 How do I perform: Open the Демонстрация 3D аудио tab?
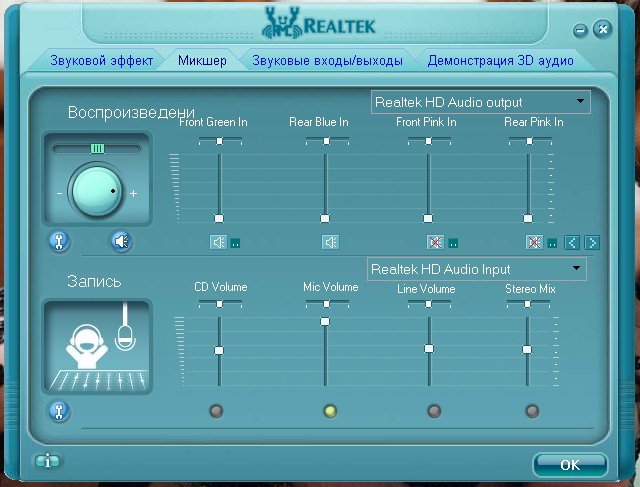click(500, 60)
